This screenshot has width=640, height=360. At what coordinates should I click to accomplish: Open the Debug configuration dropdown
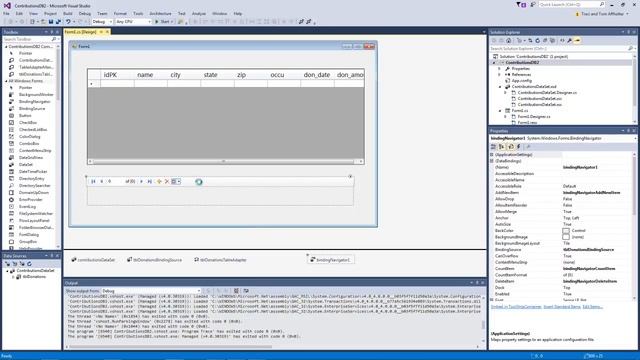pyautogui.click(x=102, y=22)
